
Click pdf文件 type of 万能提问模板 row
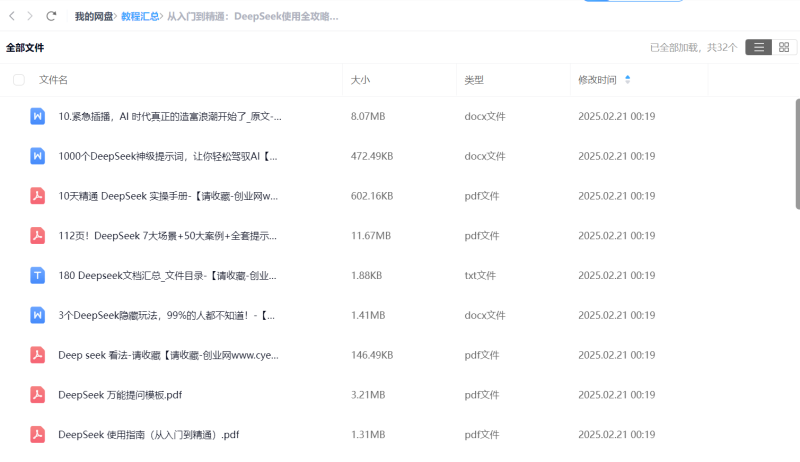[482, 395]
